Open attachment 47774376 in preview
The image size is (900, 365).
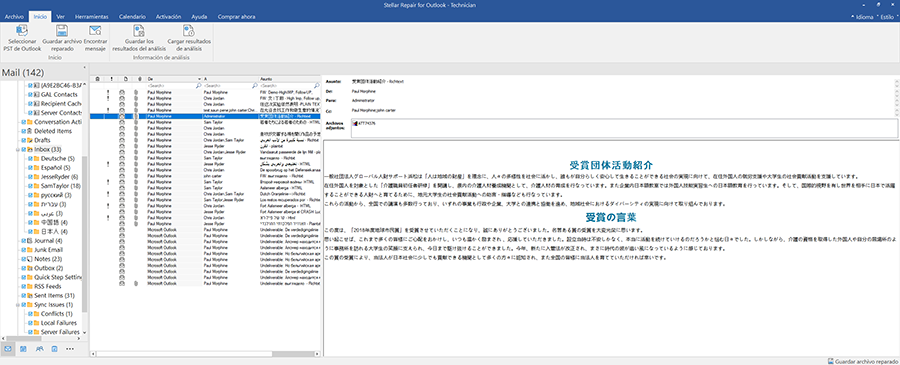coord(363,123)
